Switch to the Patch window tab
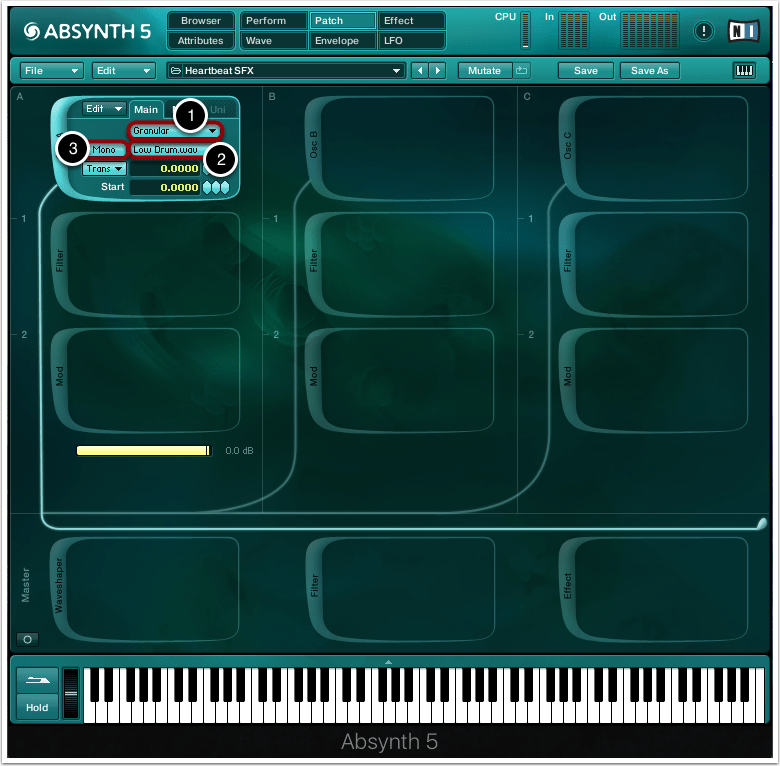 pos(343,21)
